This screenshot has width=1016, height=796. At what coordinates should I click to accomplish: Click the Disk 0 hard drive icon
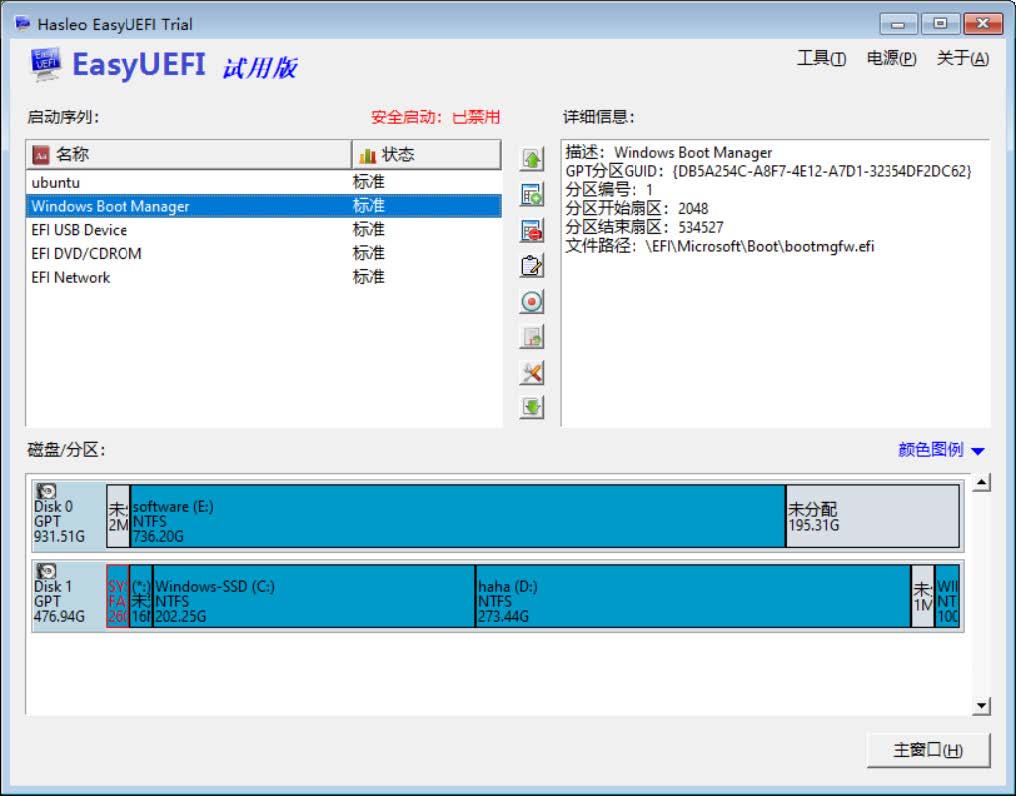pos(46,491)
